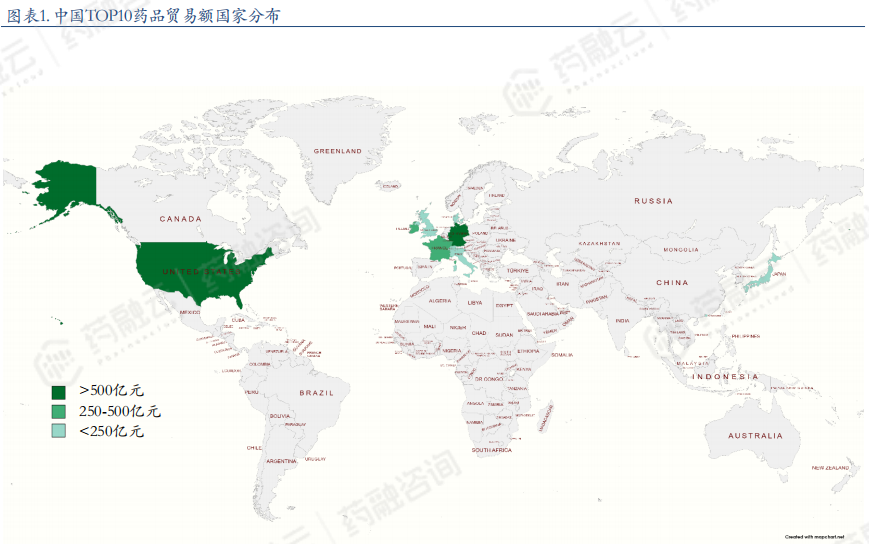This screenshot has width=869, height=544.
Task: Click the light green <250亿元 legend swatch
Action: coord(58,431)
